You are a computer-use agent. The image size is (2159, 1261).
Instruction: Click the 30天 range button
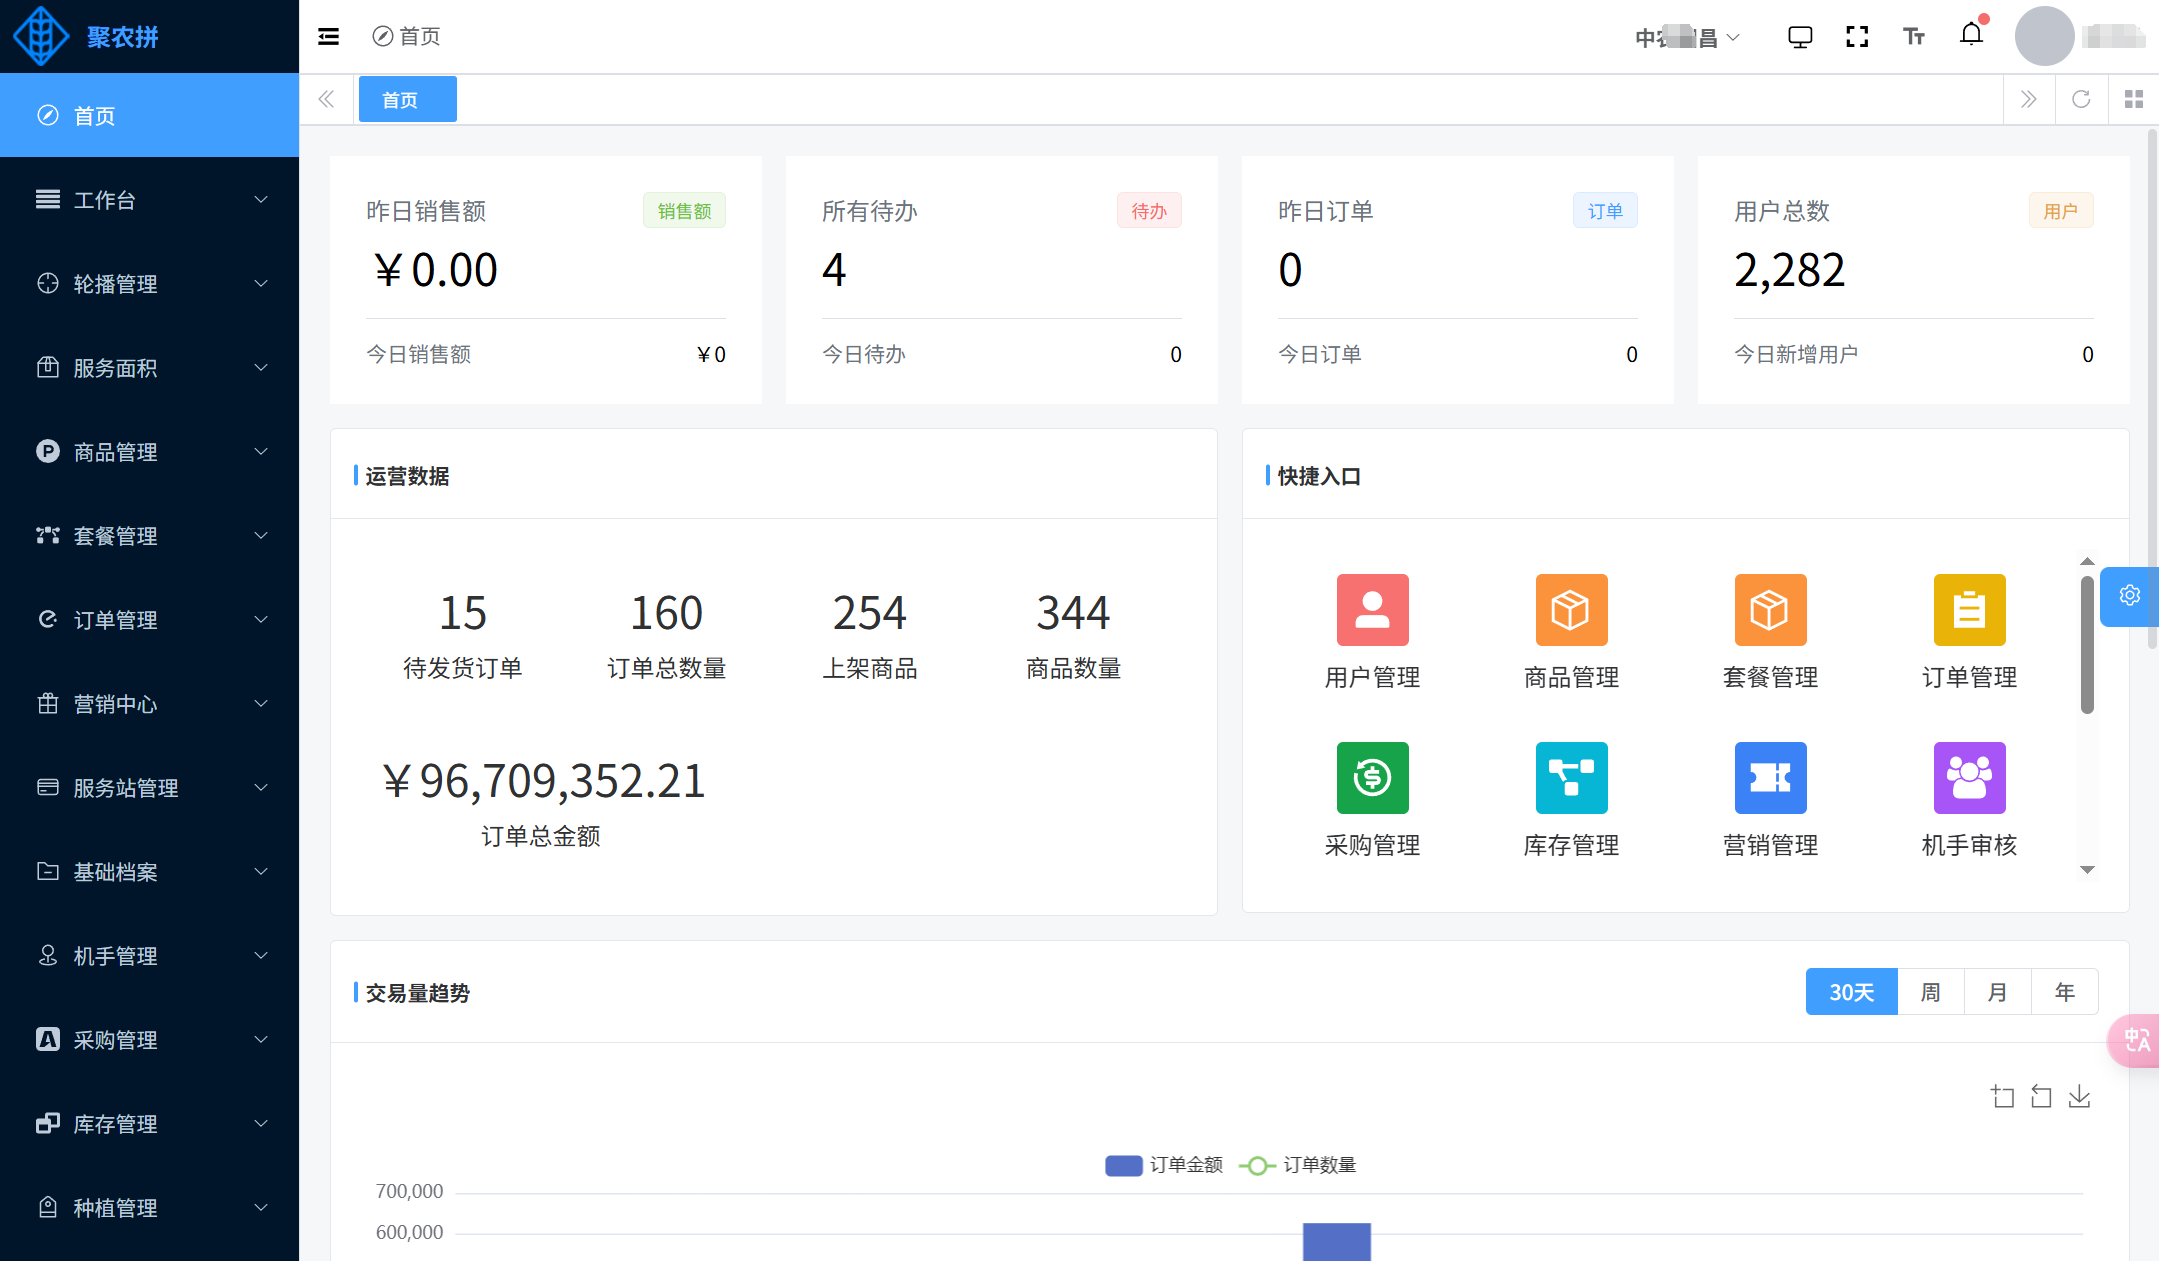pos(1851,992)
